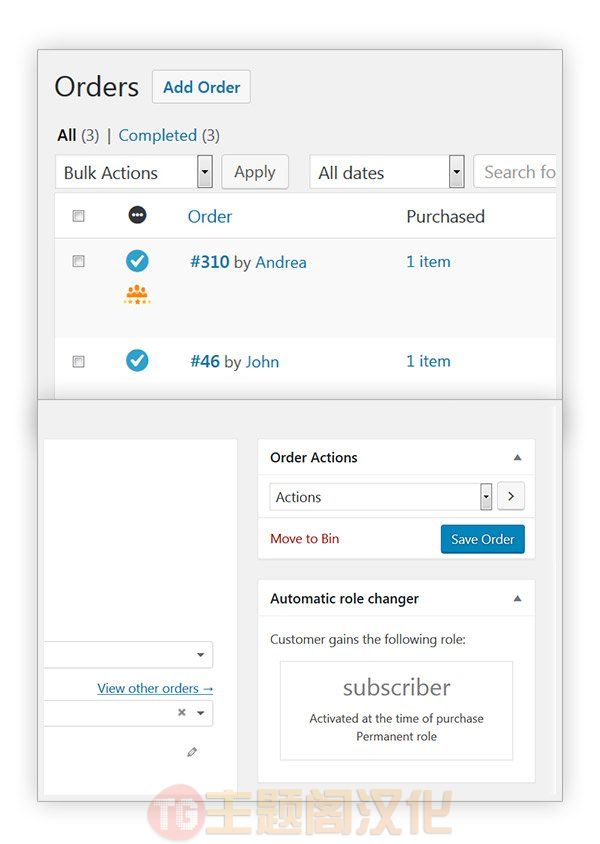
Task: Click the status column header icon
Action: point(137,215)
